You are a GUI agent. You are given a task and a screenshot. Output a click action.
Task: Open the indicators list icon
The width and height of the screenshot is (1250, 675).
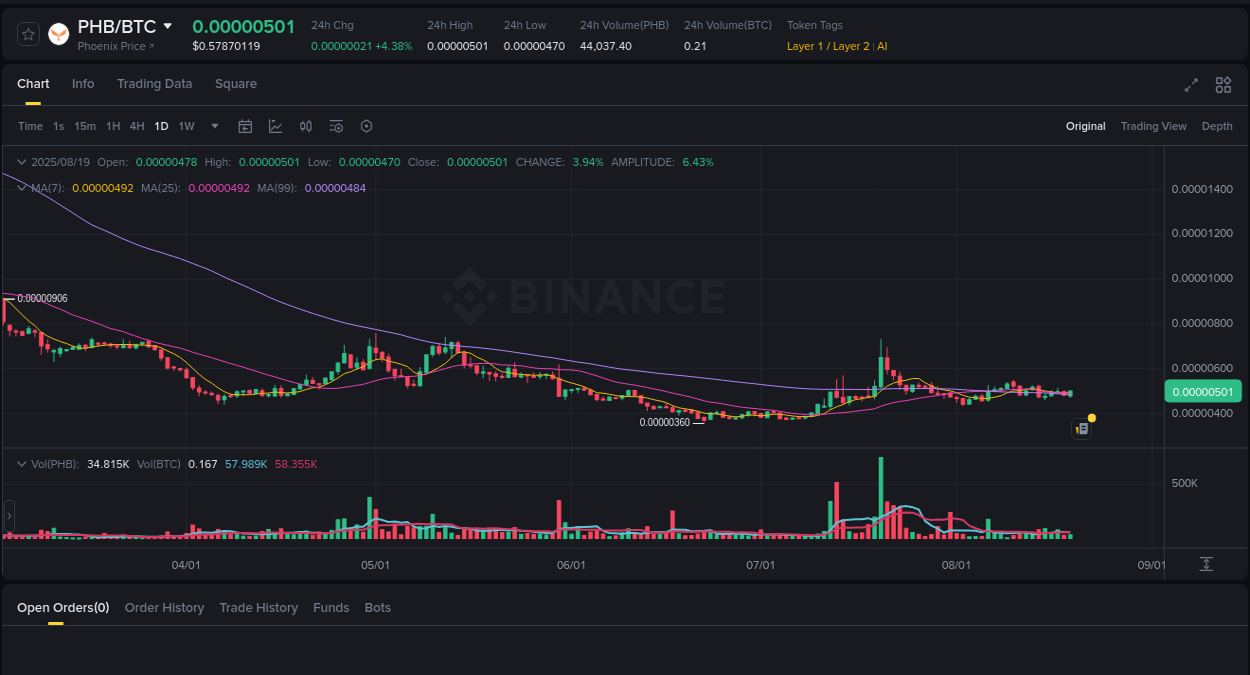(335, 126)
